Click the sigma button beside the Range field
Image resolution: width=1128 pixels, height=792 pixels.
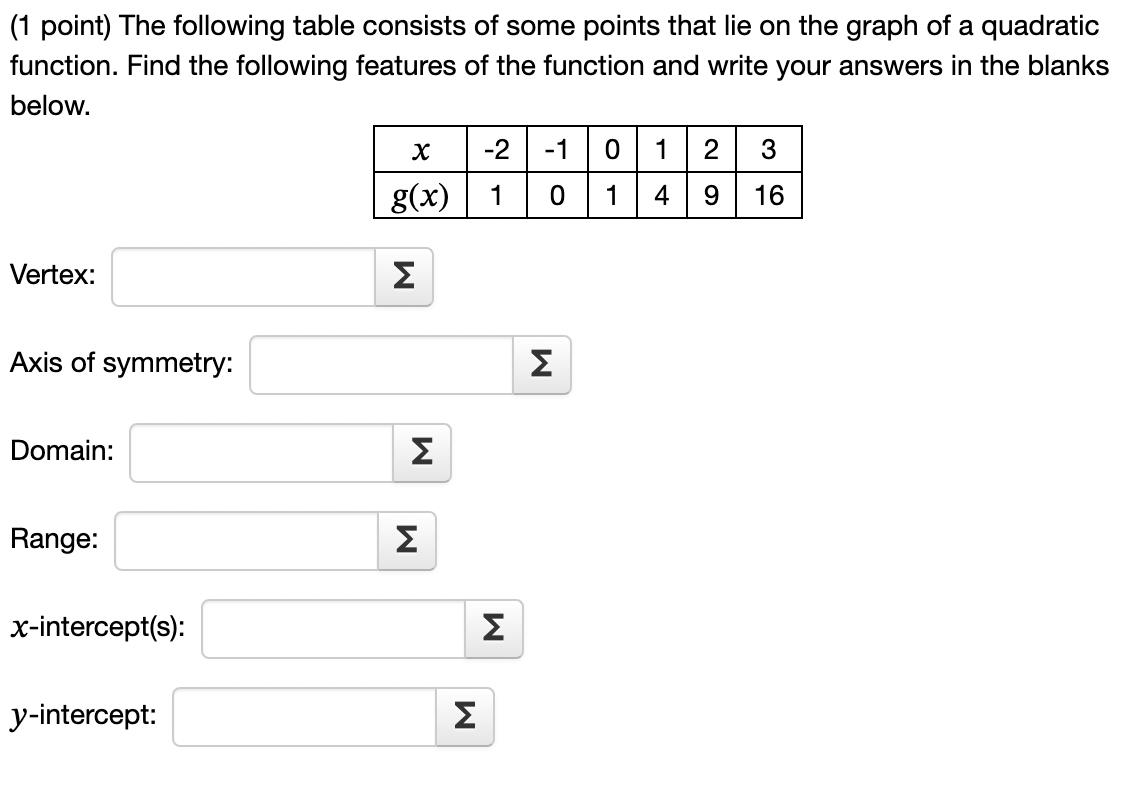tap(406, 541)
